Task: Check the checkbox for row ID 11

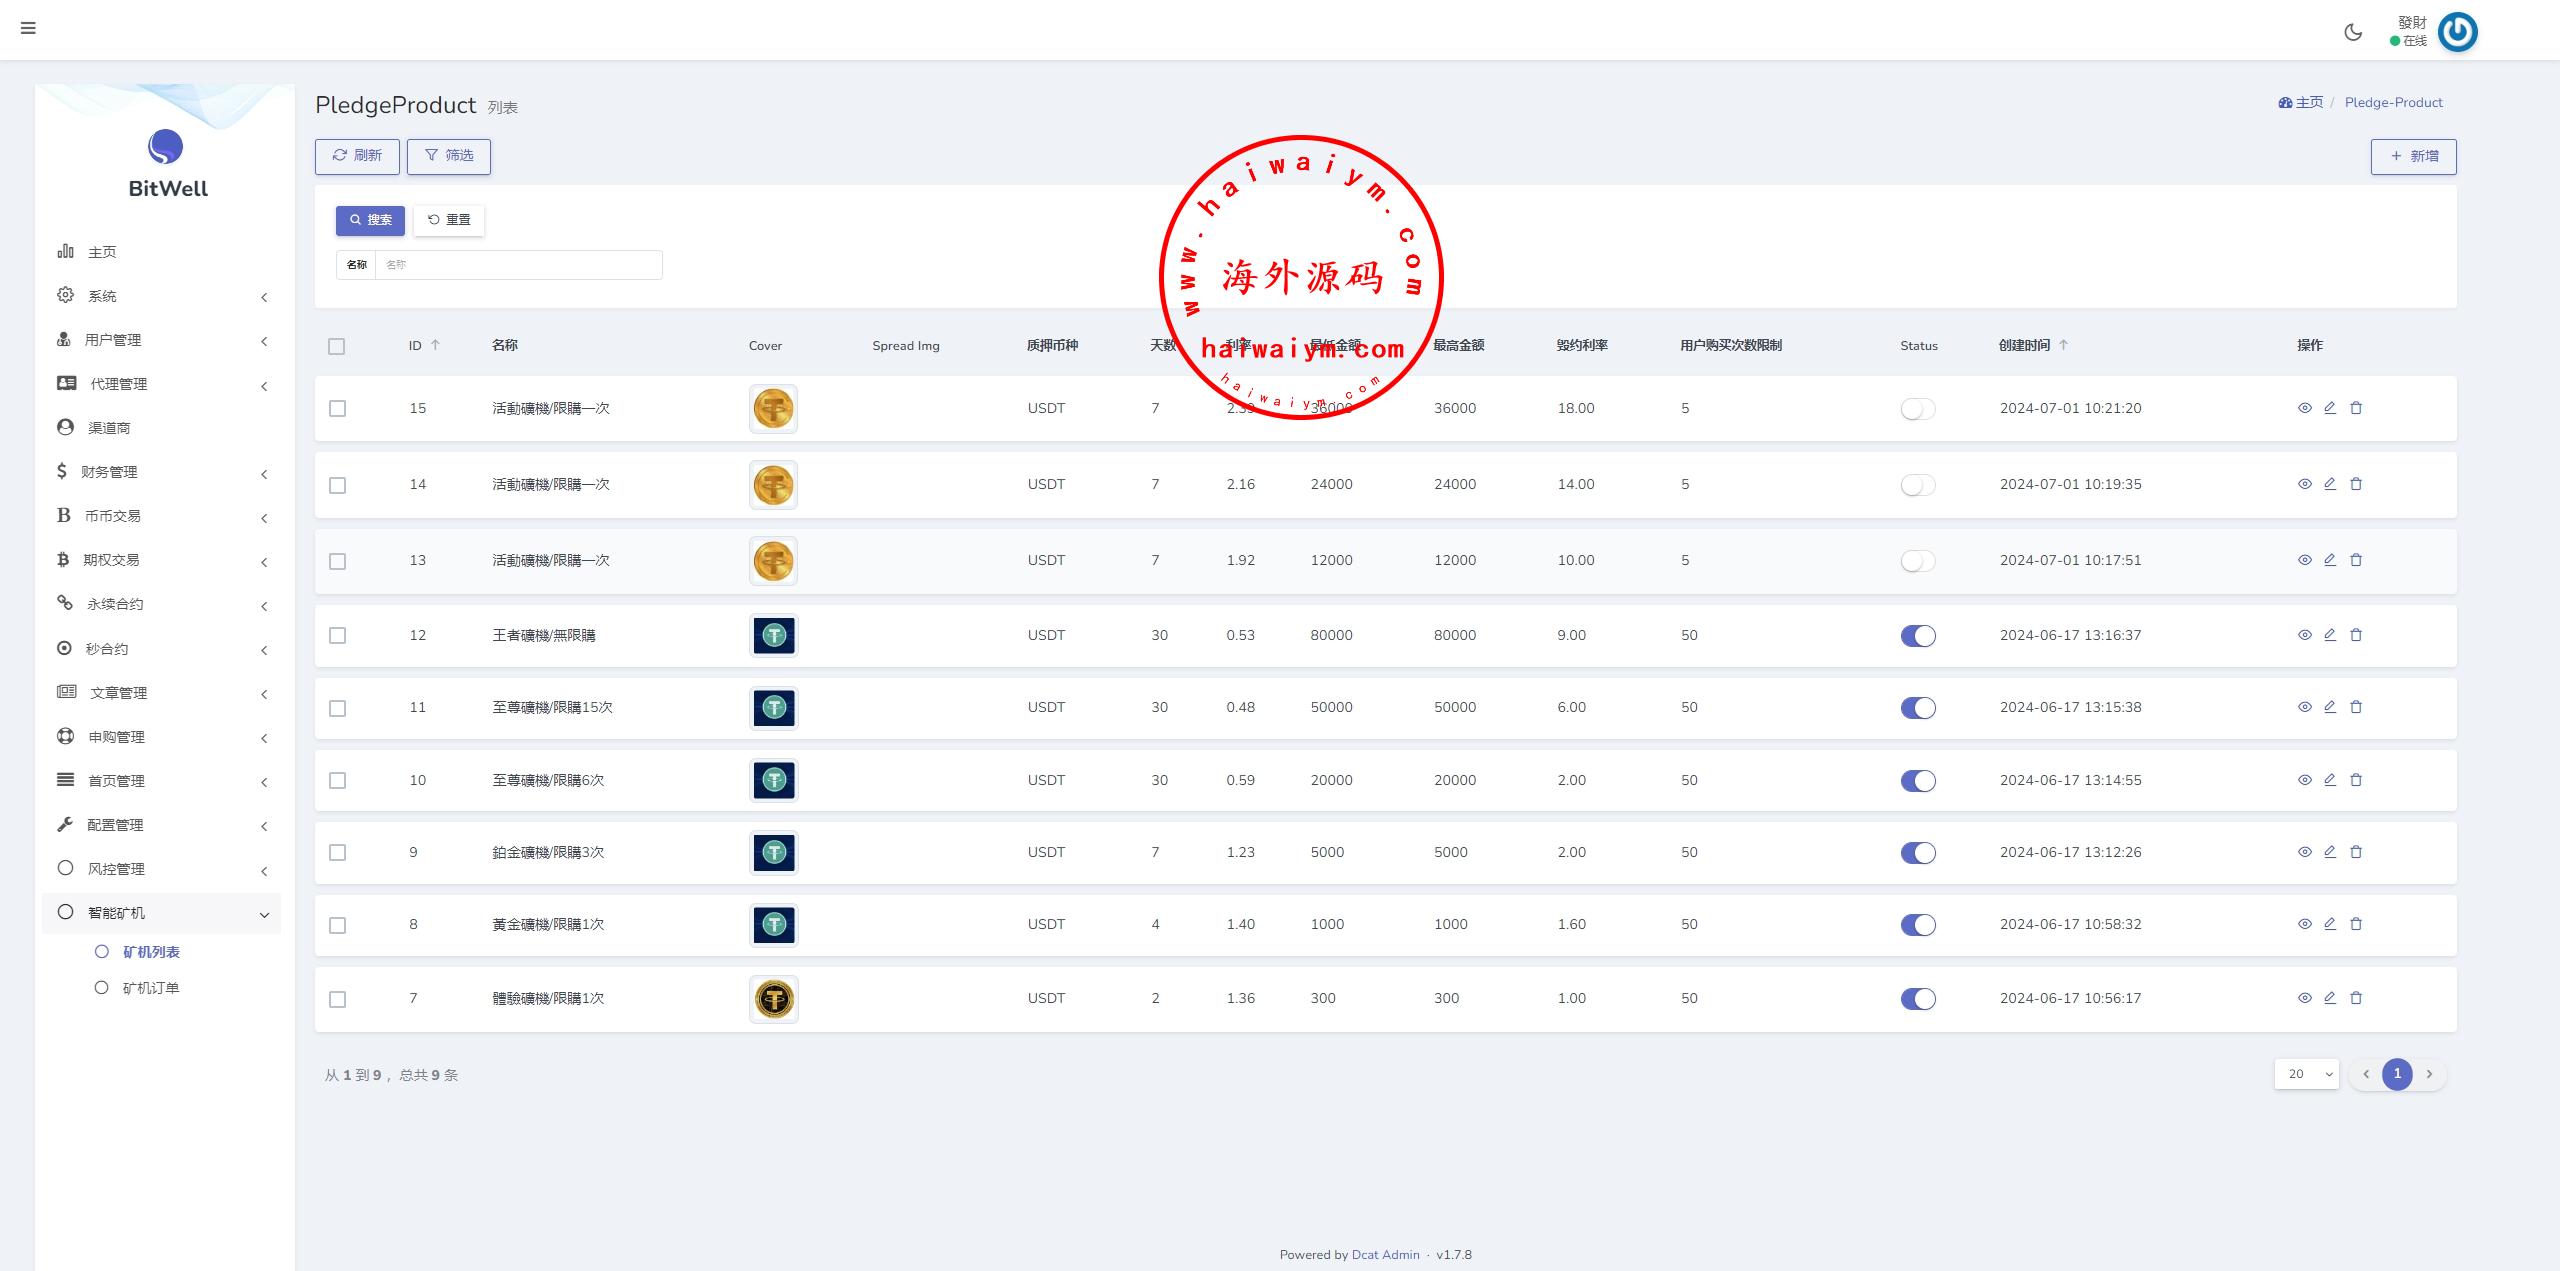Action: pyautogui.click(x=338, y=708)
